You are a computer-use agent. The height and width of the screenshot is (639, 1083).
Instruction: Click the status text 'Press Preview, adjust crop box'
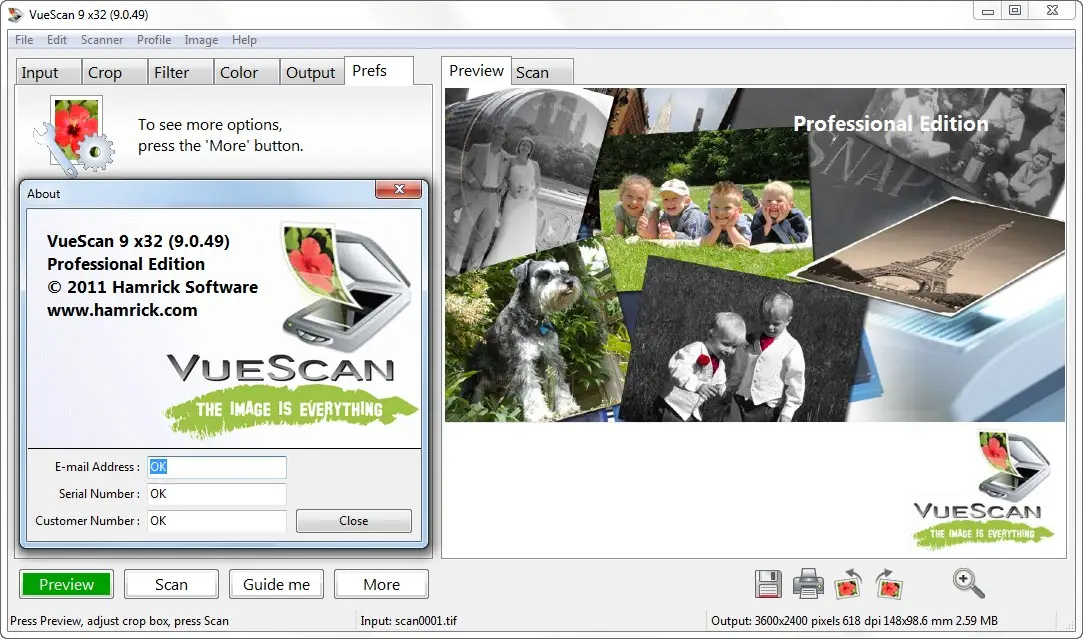(119, 621)
